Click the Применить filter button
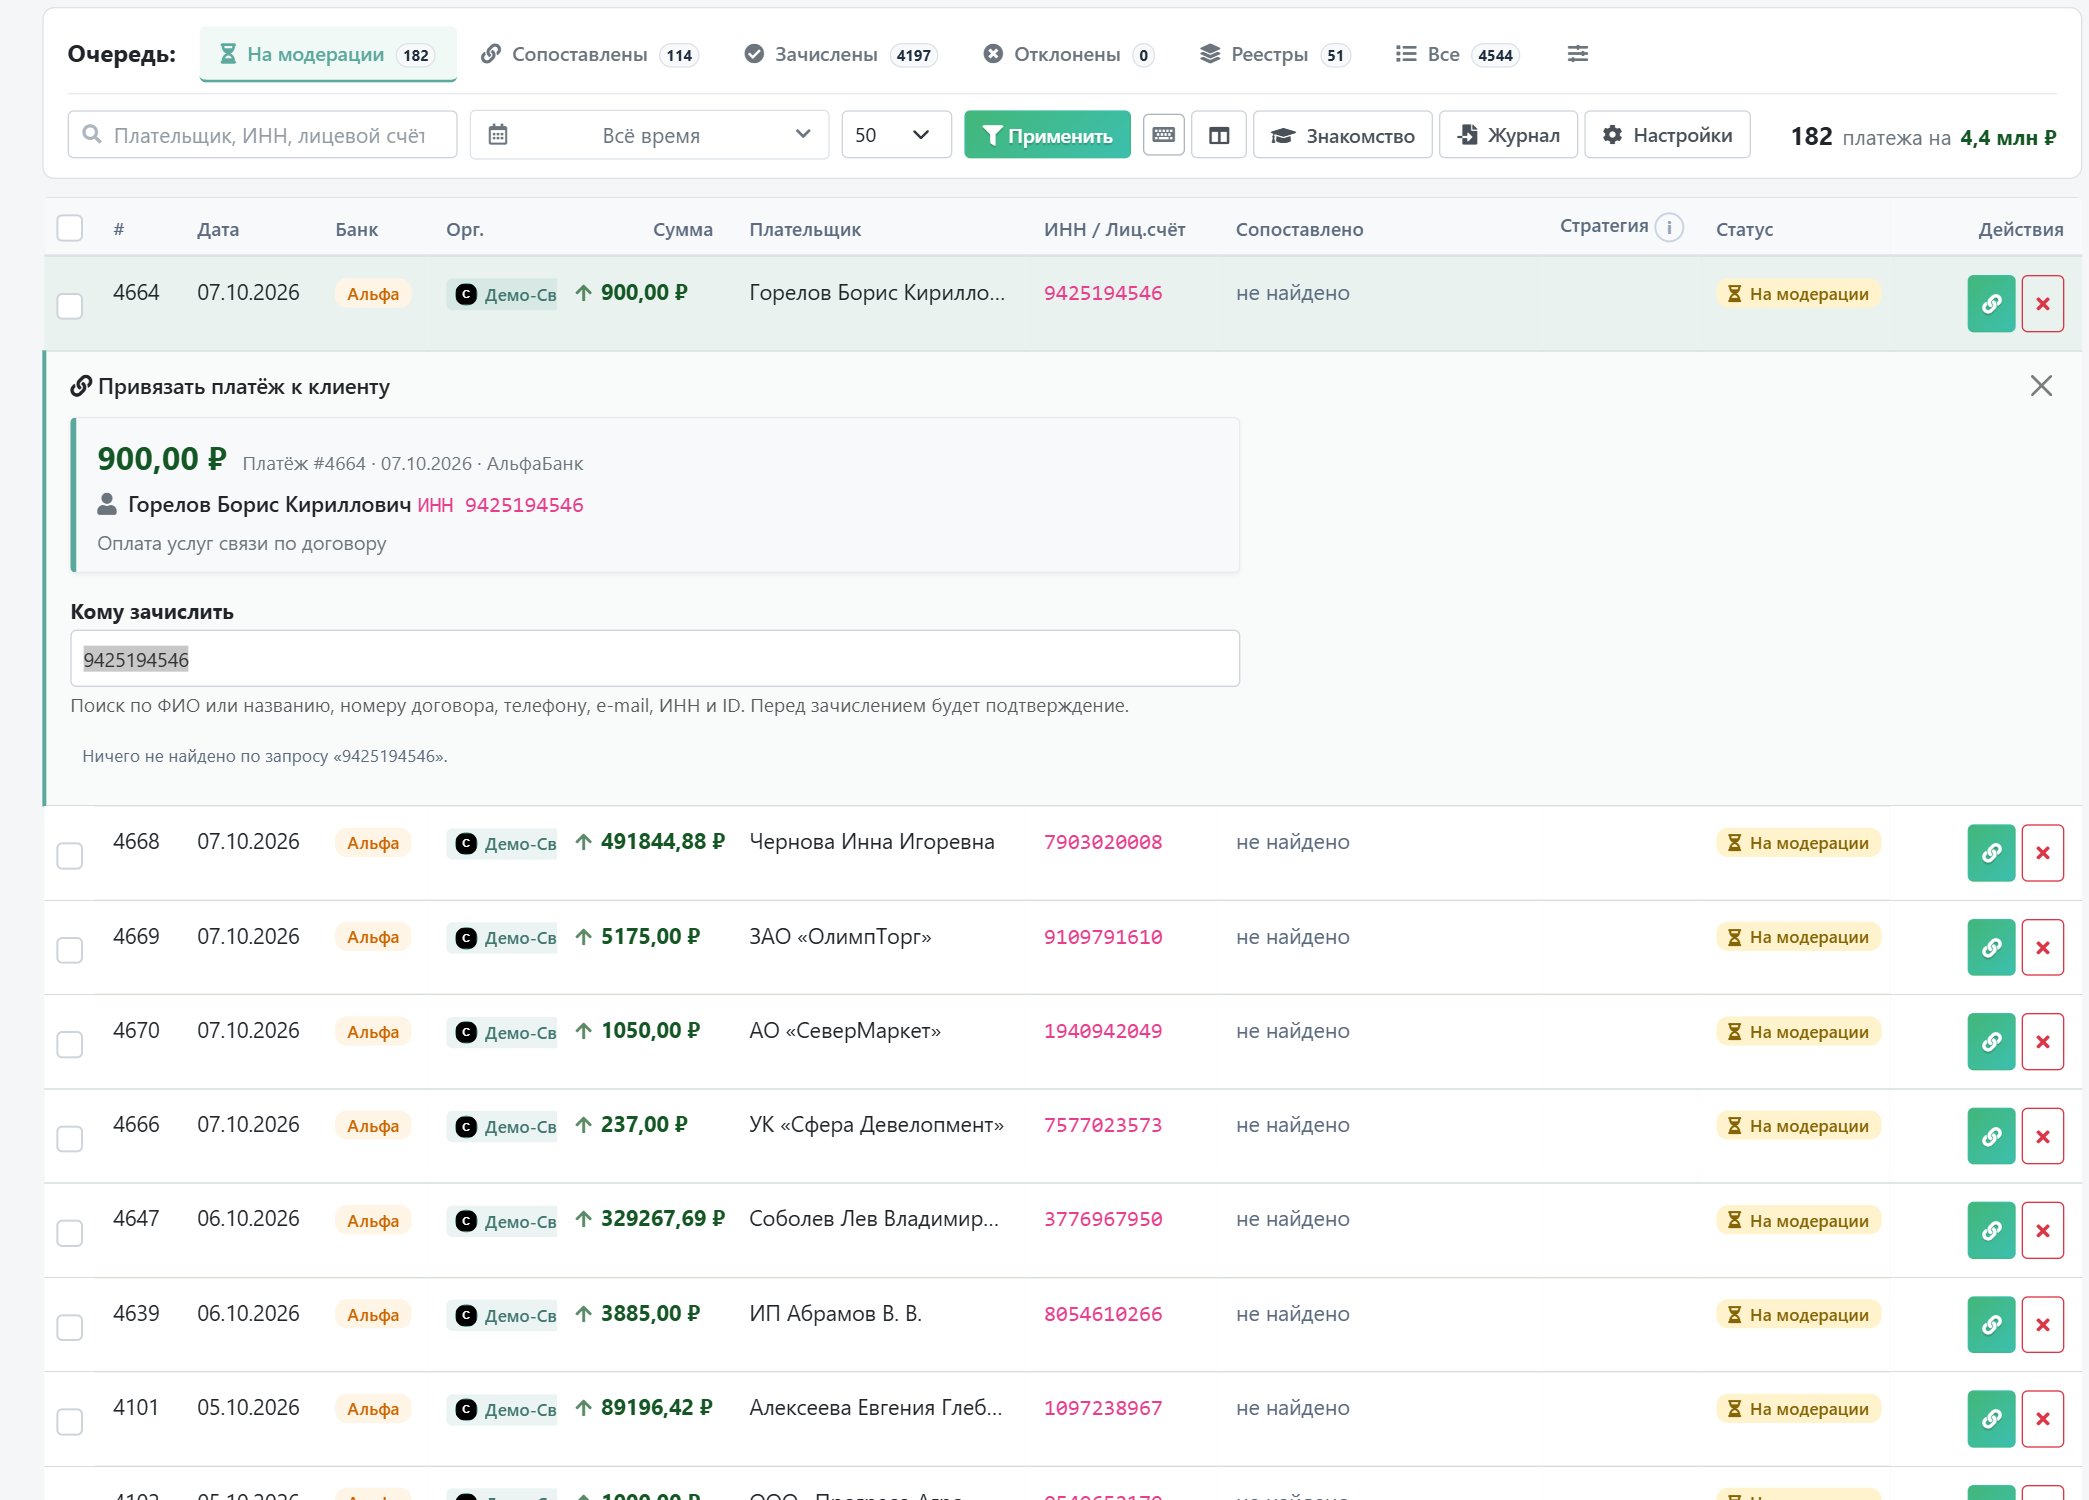Viewport: 2089px width, 1500px height. [1047, 135]
